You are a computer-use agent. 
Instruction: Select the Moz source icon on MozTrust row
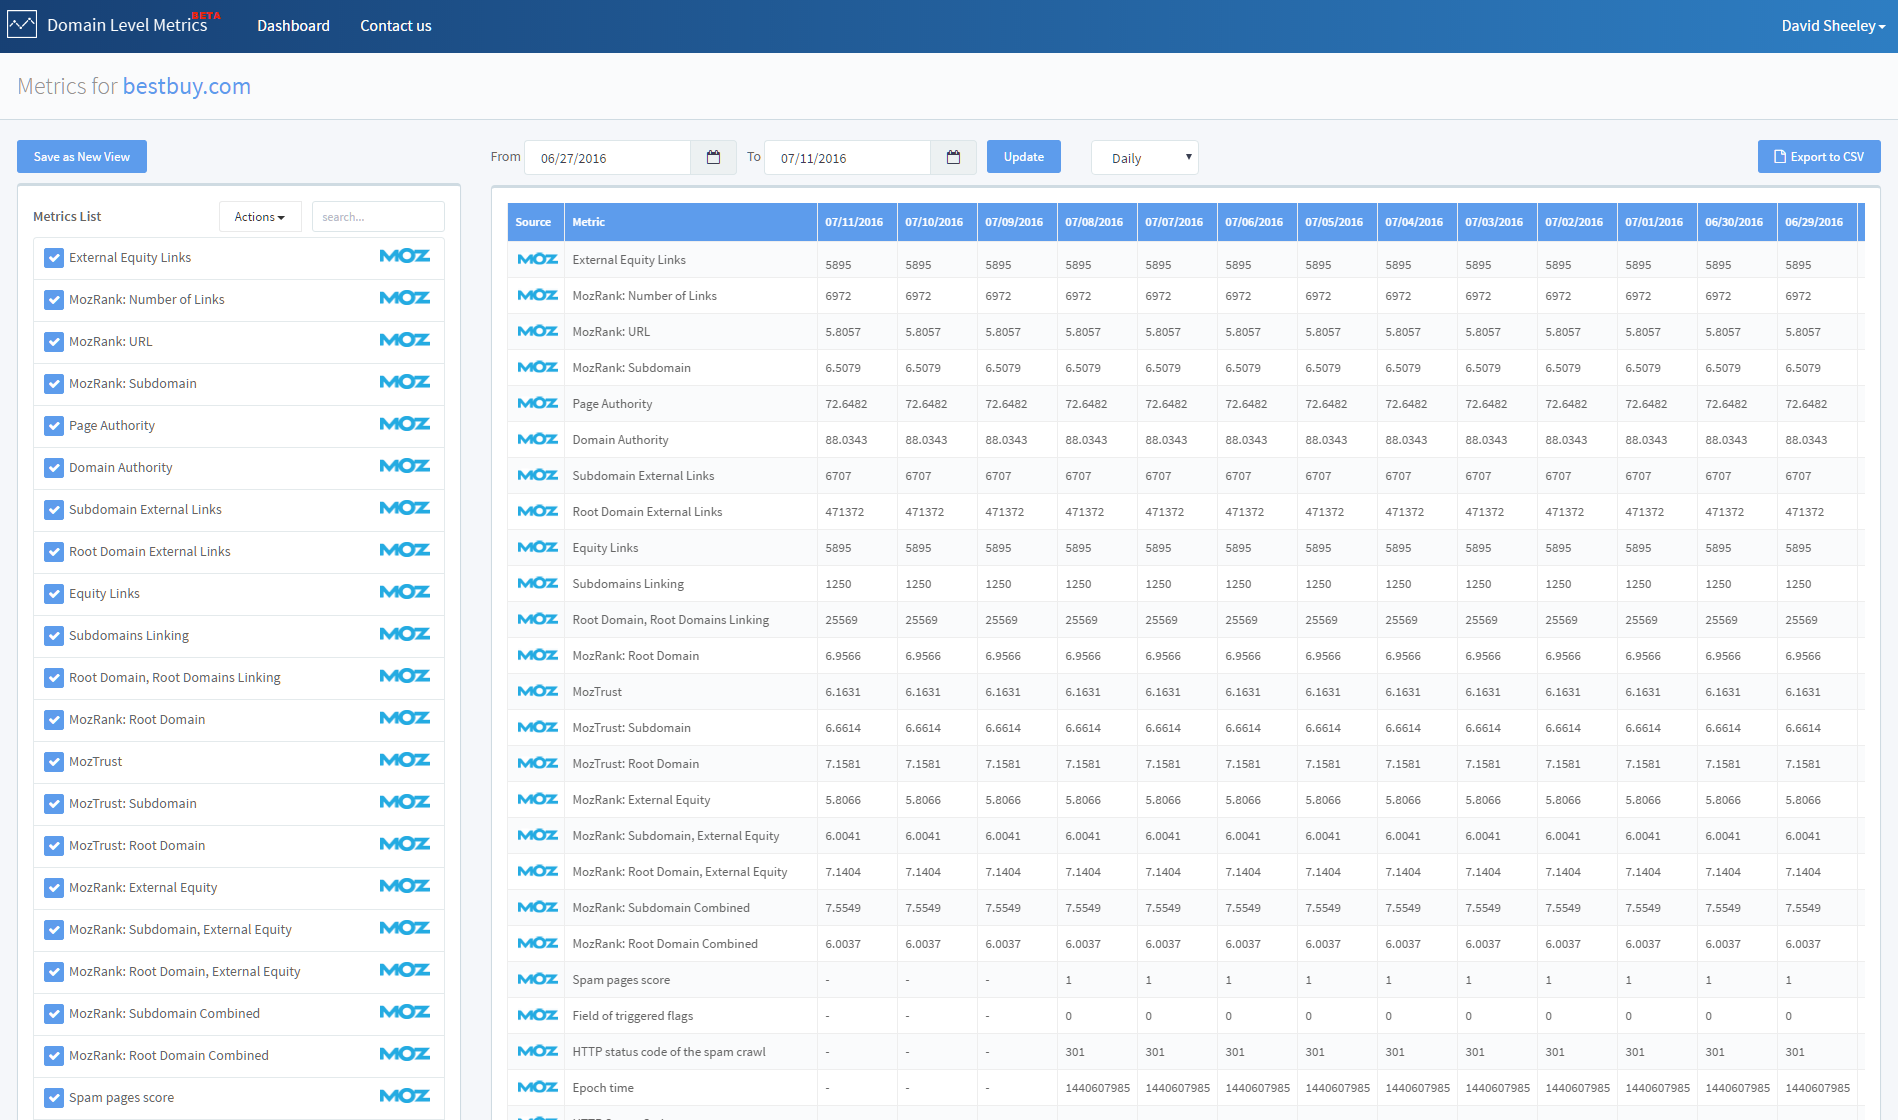click(x=537, y=691)
